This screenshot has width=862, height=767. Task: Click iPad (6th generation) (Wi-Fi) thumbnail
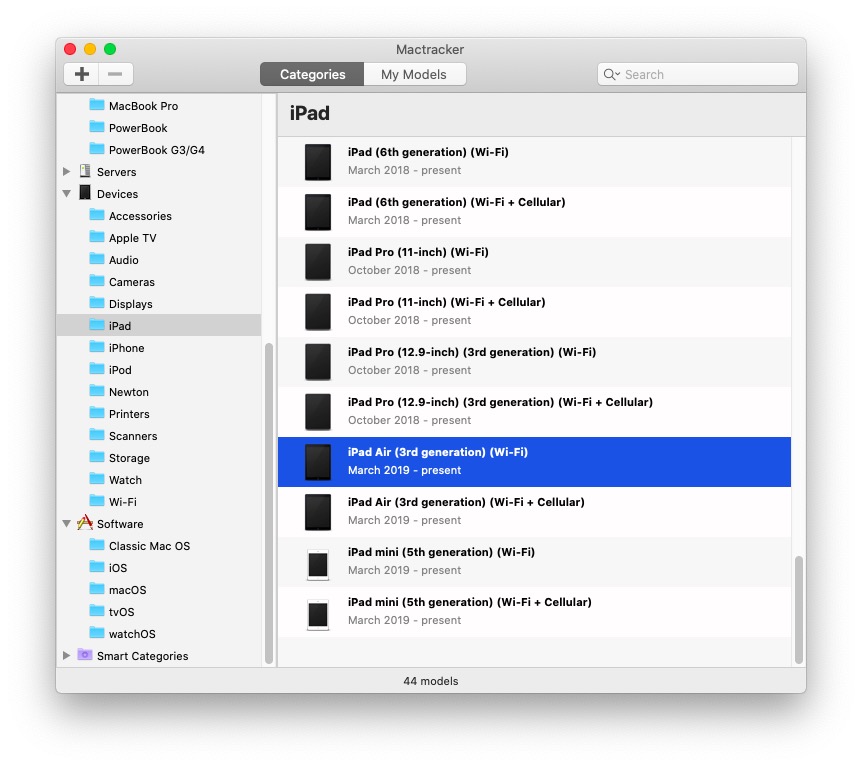tap(318, 162)
